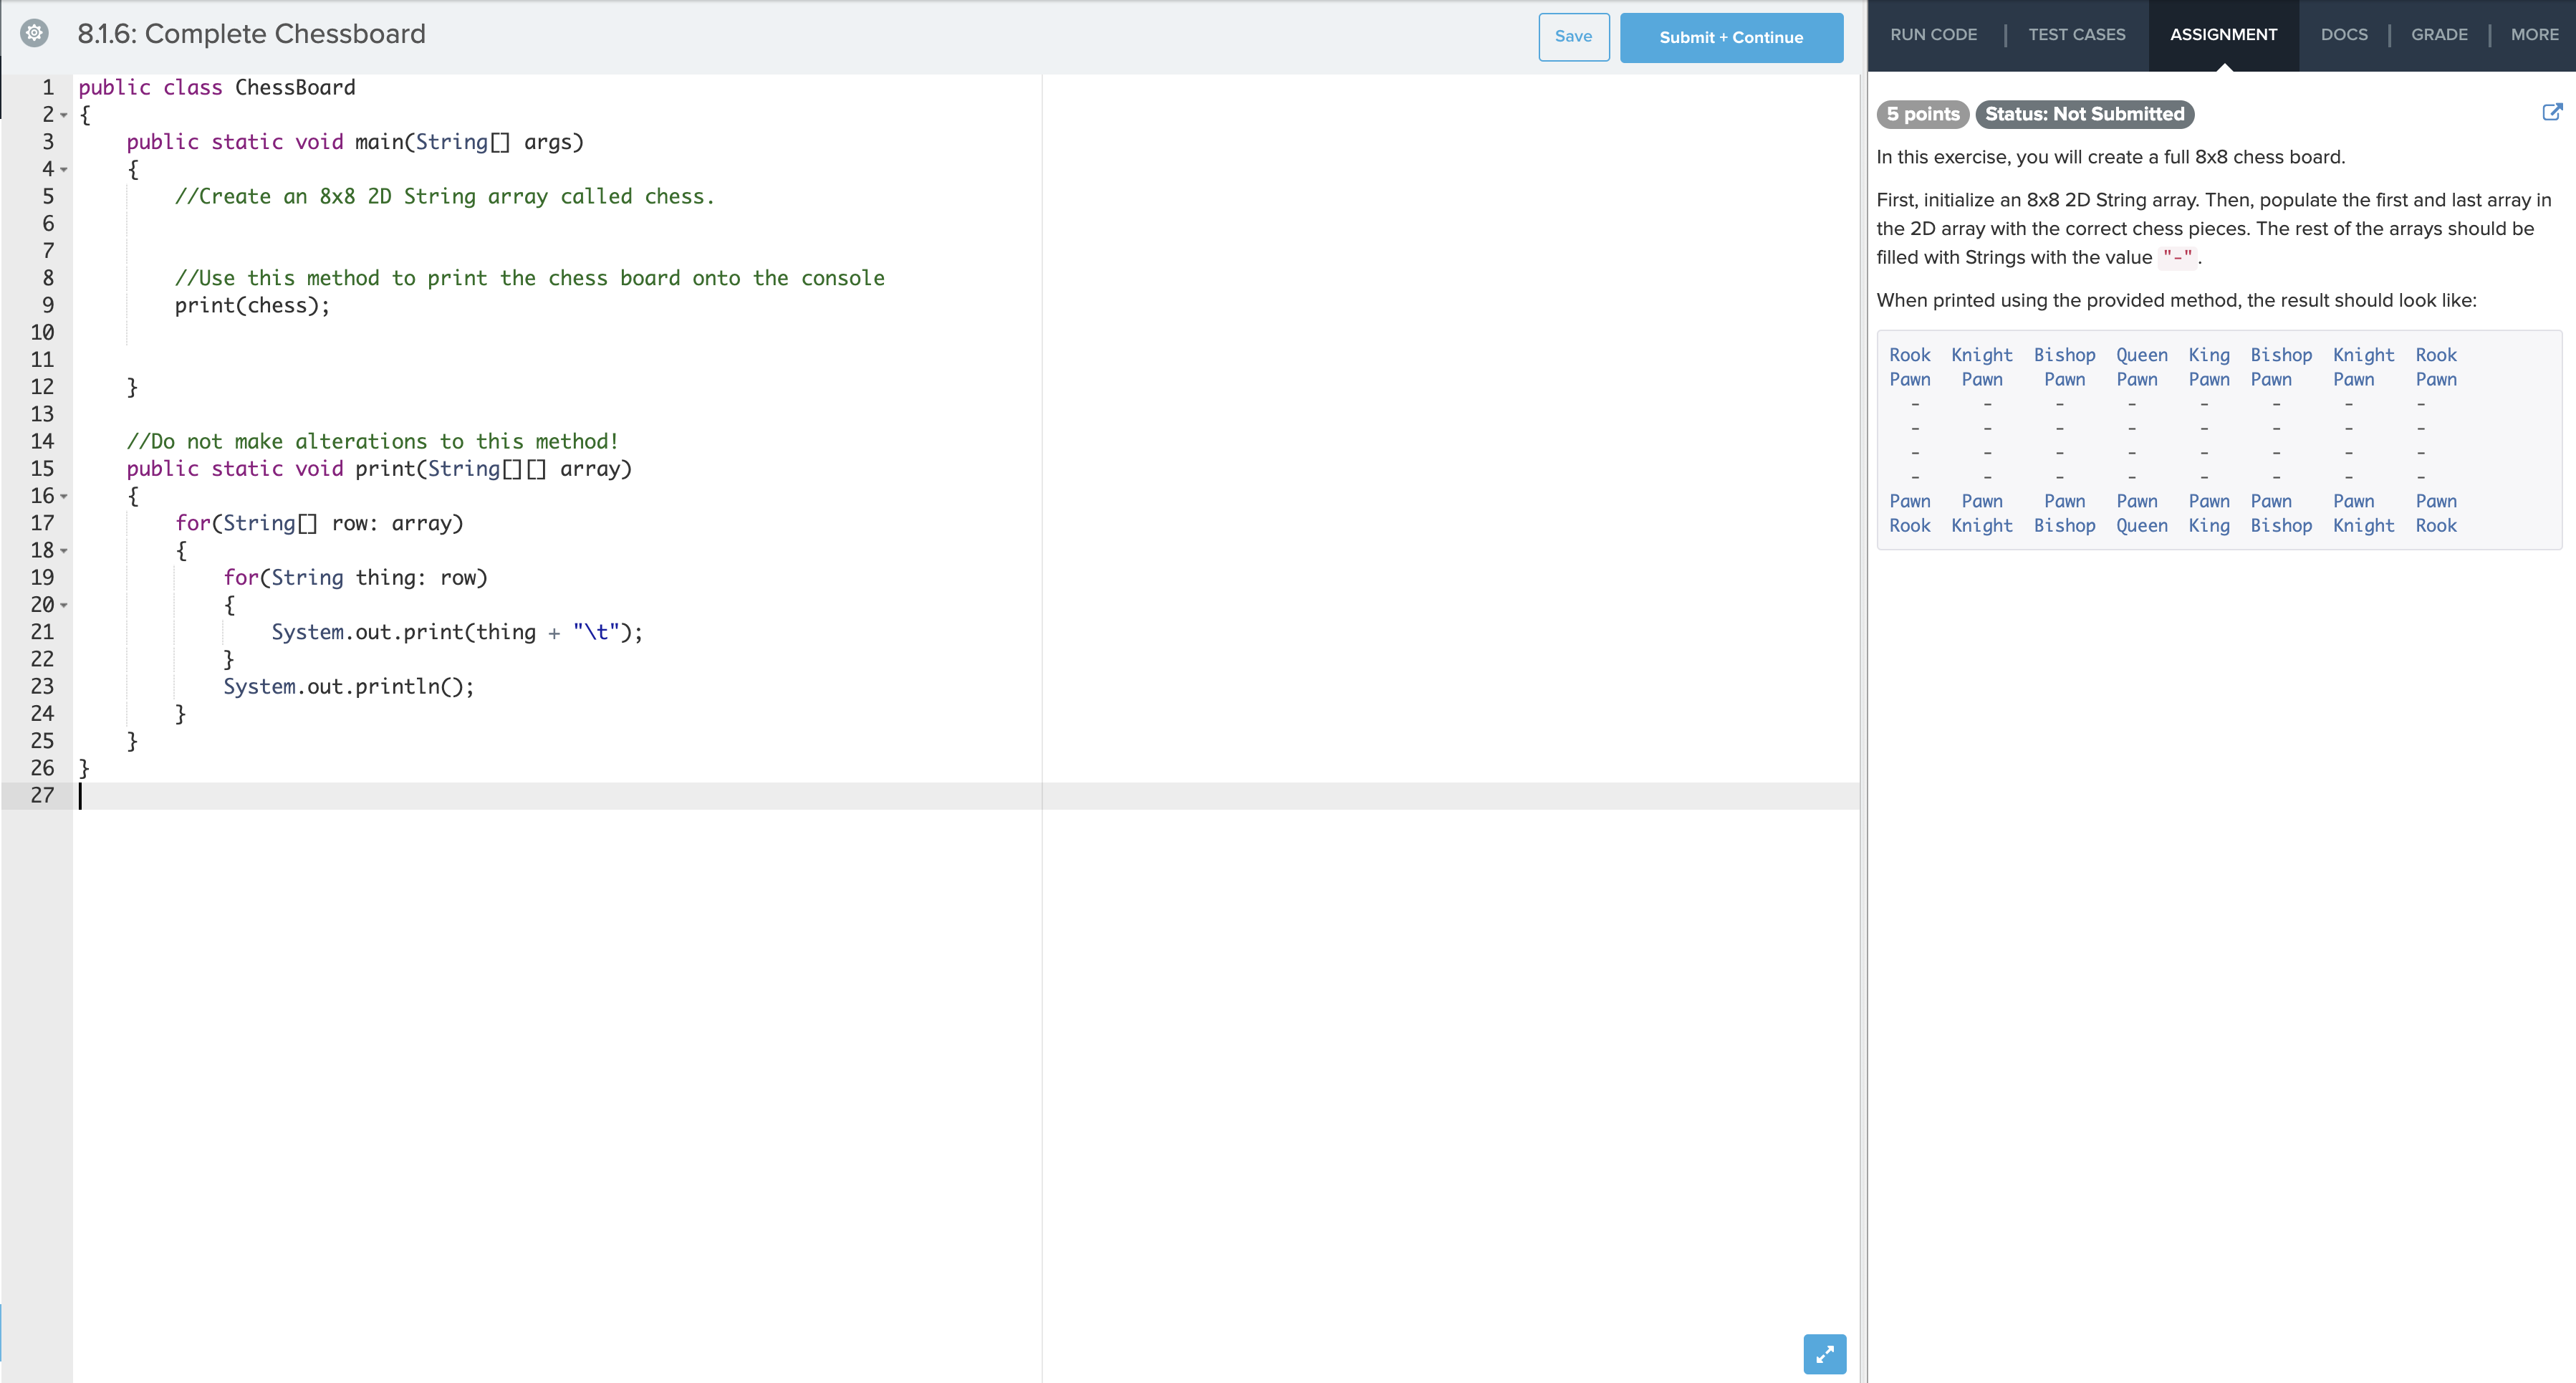Screen dimensions: 2576x1383
Task: Click the print(chess); code line
Action: (252, 306)
